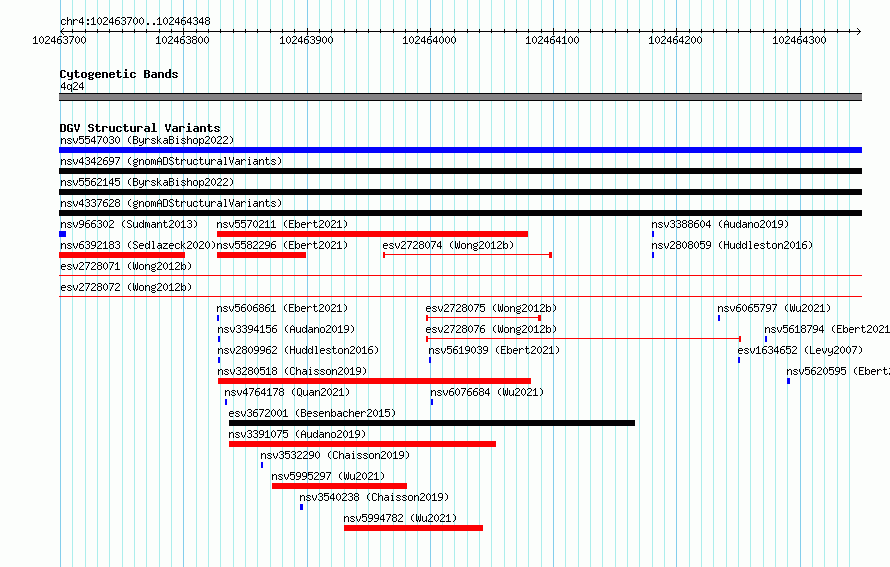
Task: Select the red nsv5582296 variant bar
Action: [x=261, y=255]
